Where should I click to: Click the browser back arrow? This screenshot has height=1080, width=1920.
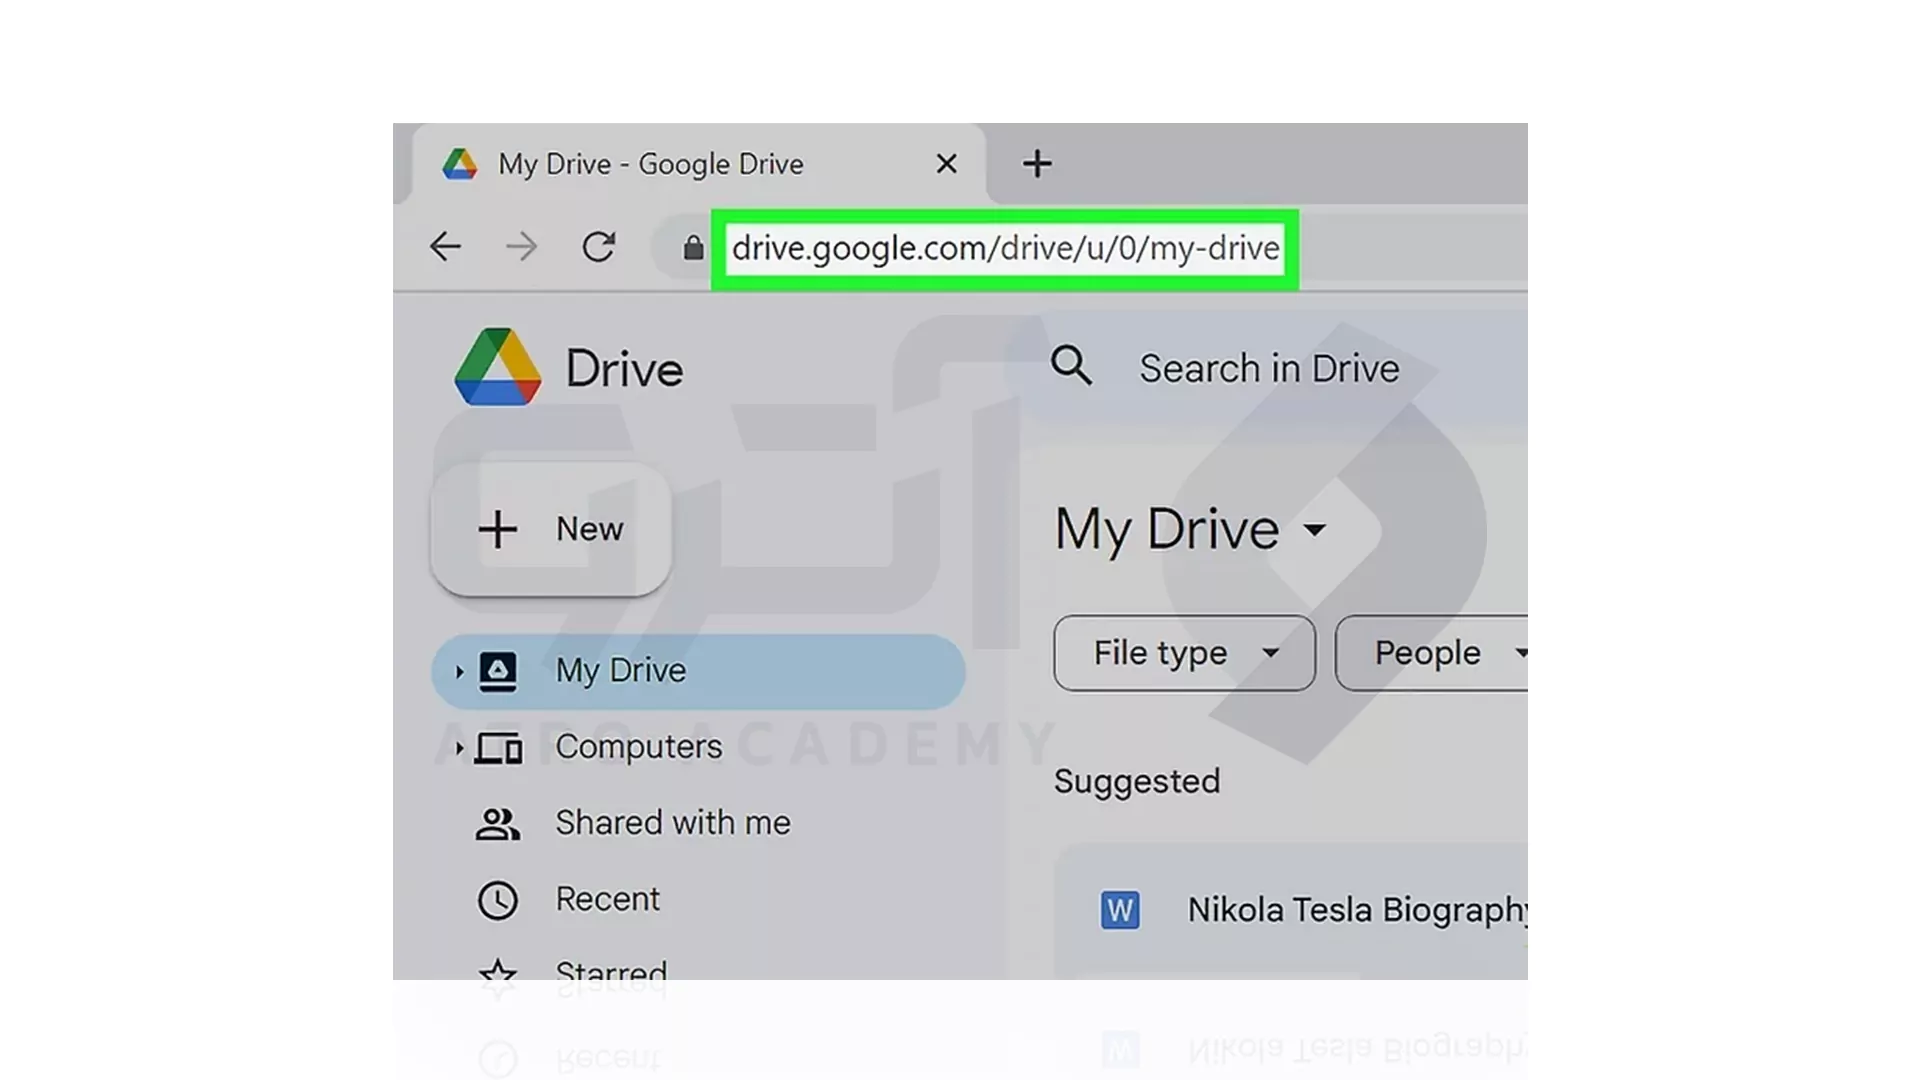[445, 246]
